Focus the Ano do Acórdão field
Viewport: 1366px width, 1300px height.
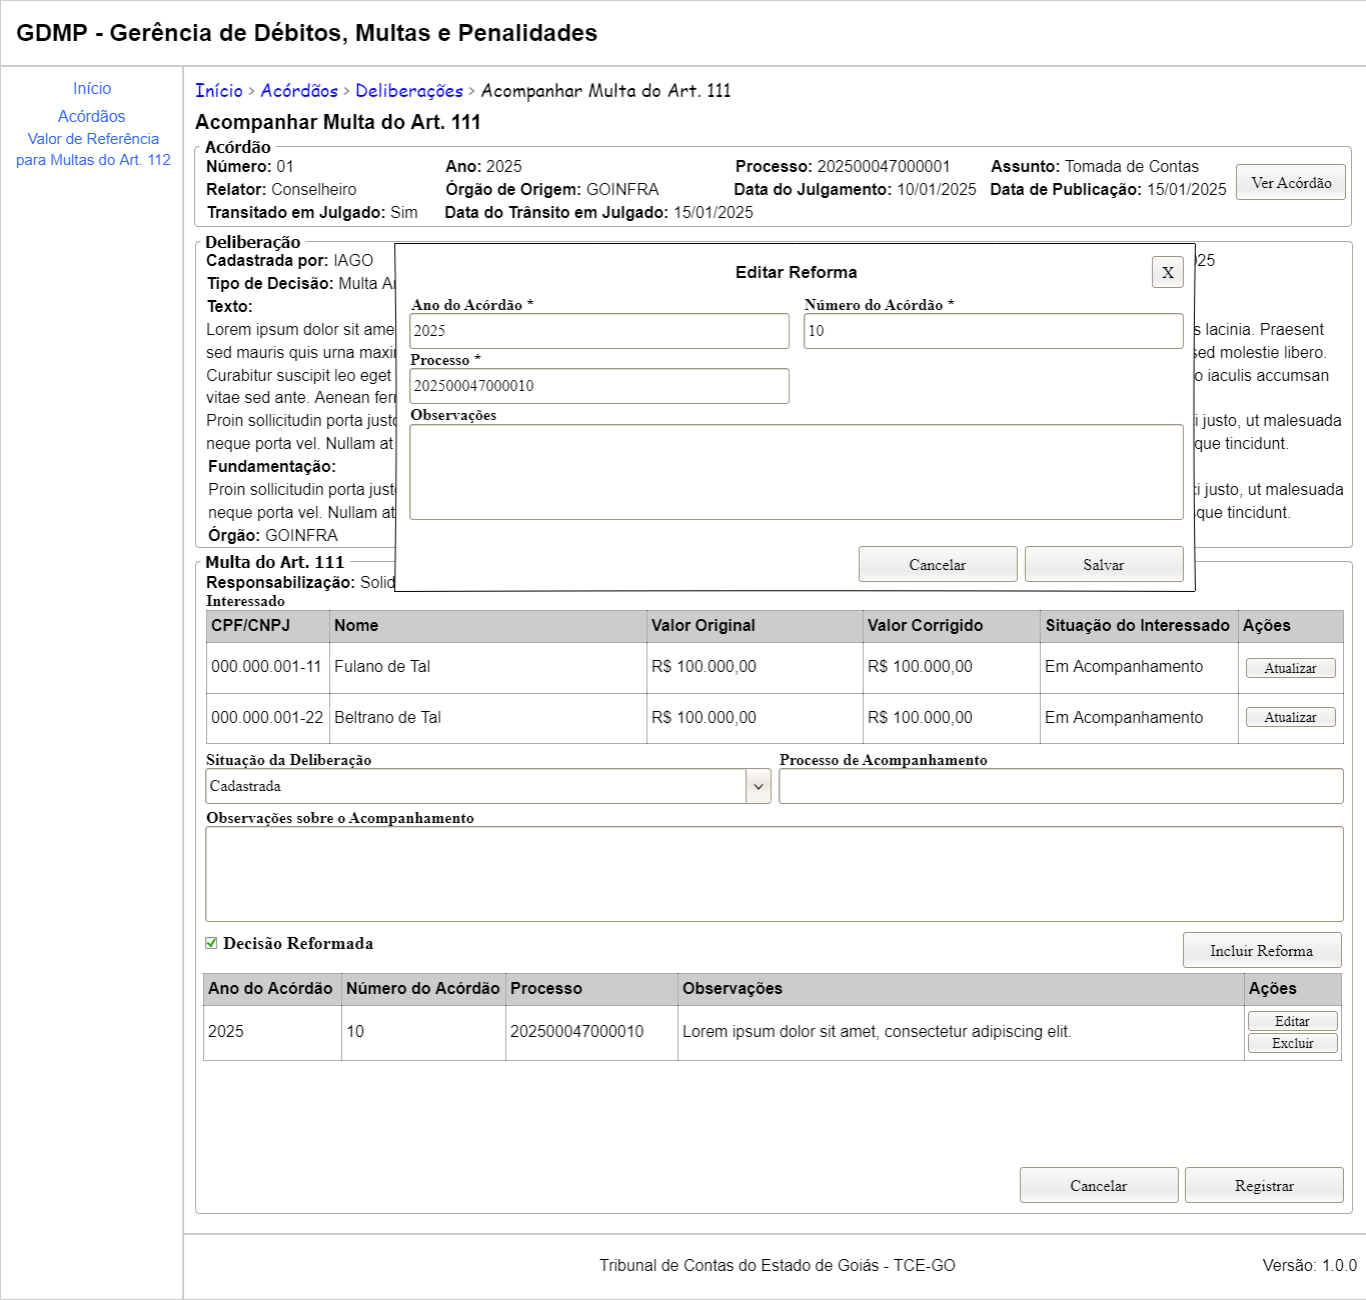click(599, 331)
